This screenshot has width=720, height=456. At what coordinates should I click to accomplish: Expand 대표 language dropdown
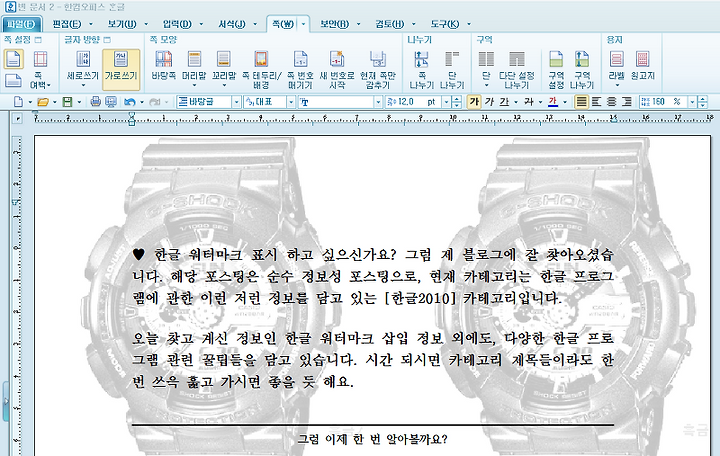pos(291,101)
